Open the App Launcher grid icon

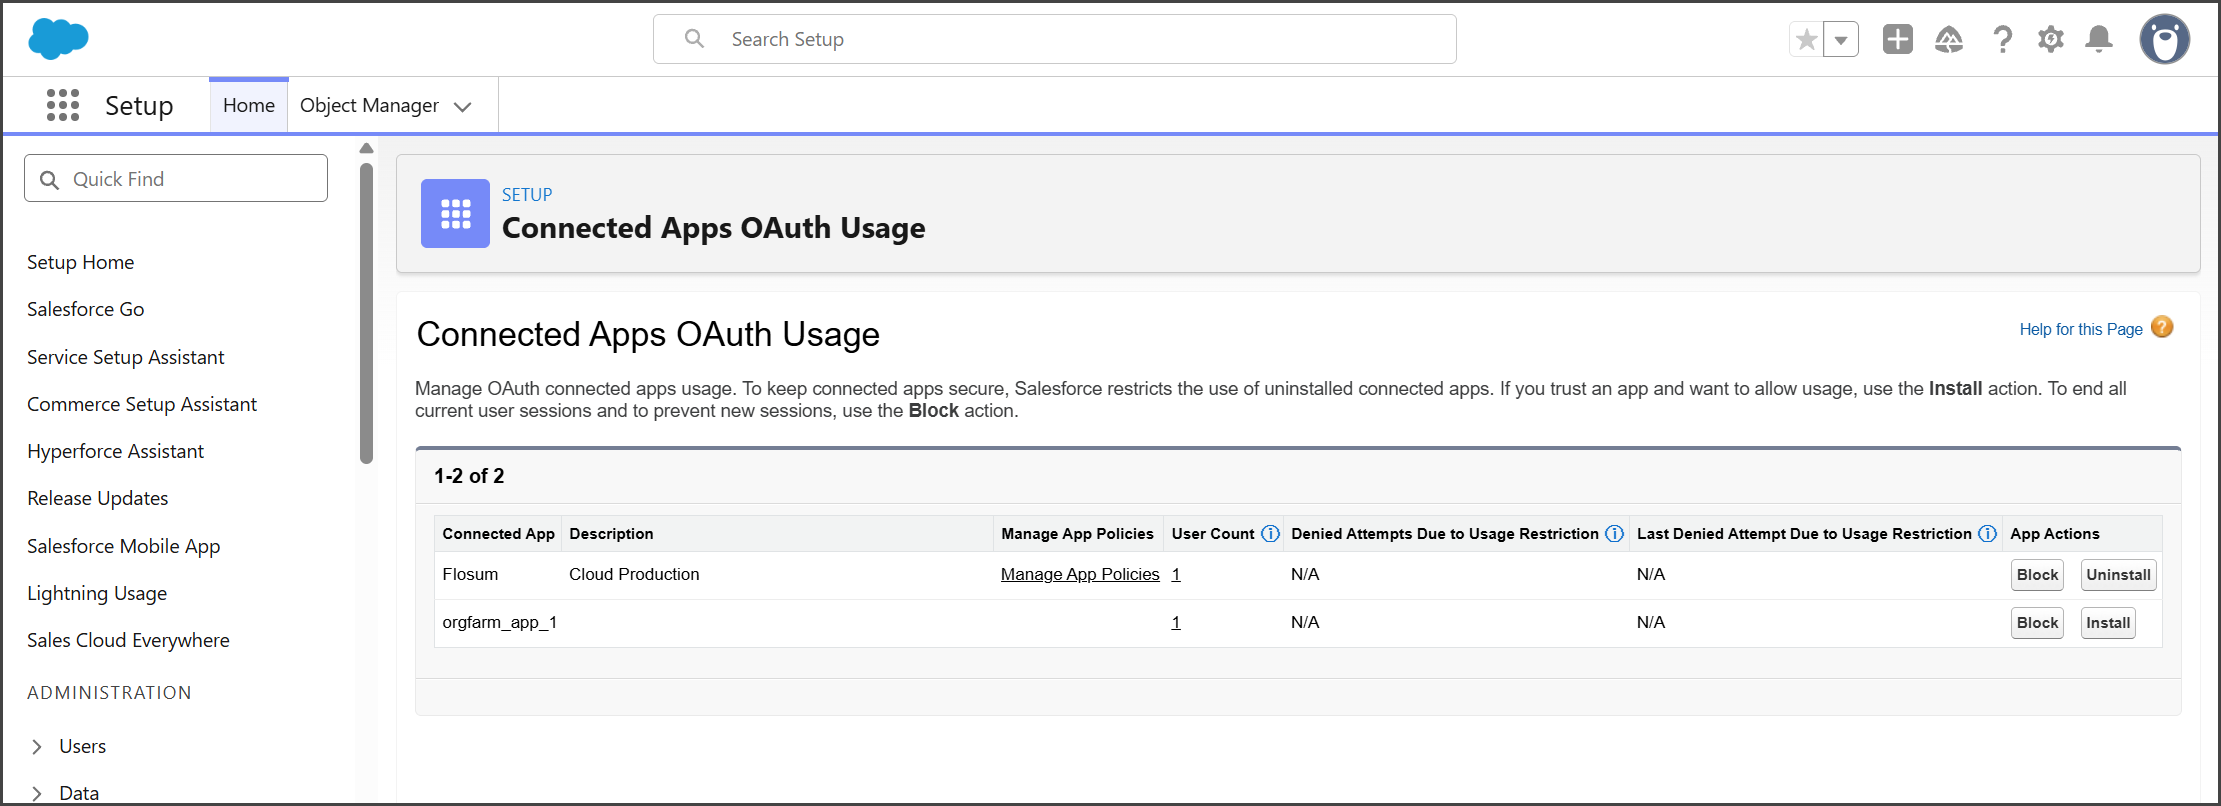[x=63, y=105]
